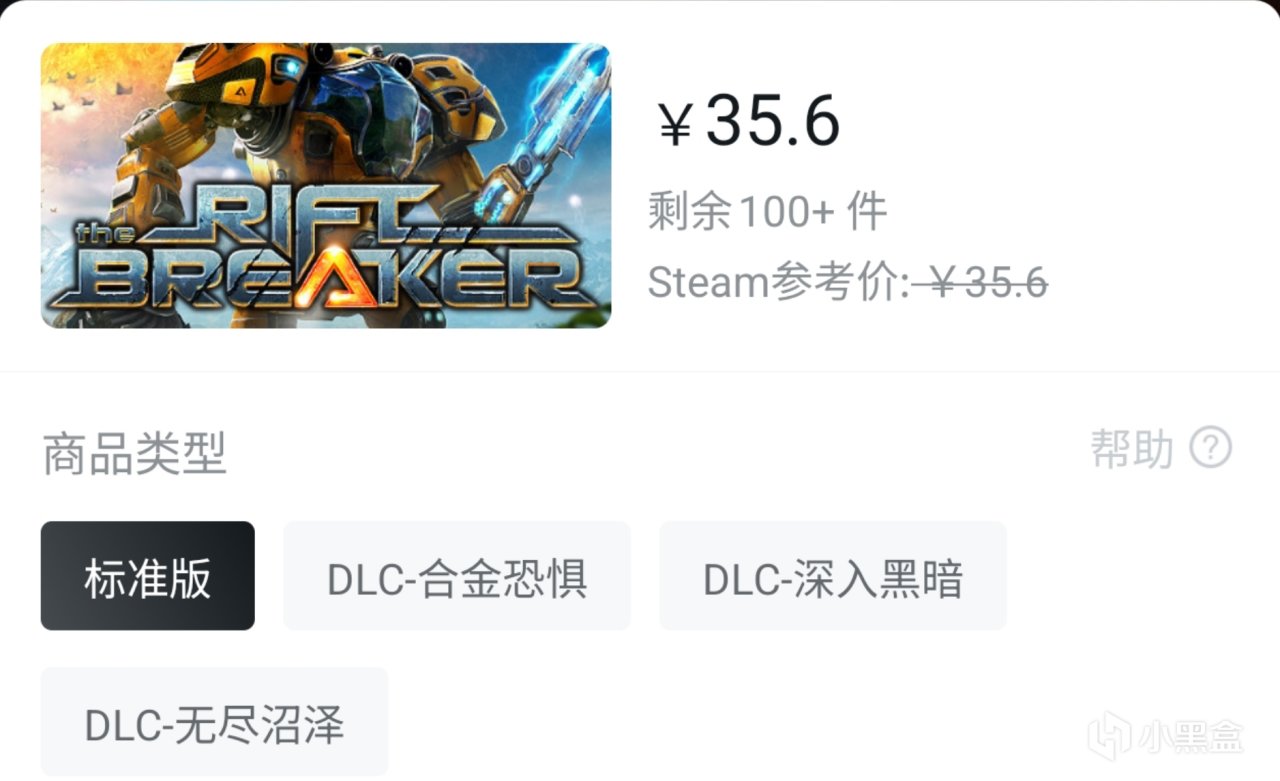This screenshot has width=1280, height=781.
Task: Click the 商品类型 section heading
Action: click(x=135, y=453)
